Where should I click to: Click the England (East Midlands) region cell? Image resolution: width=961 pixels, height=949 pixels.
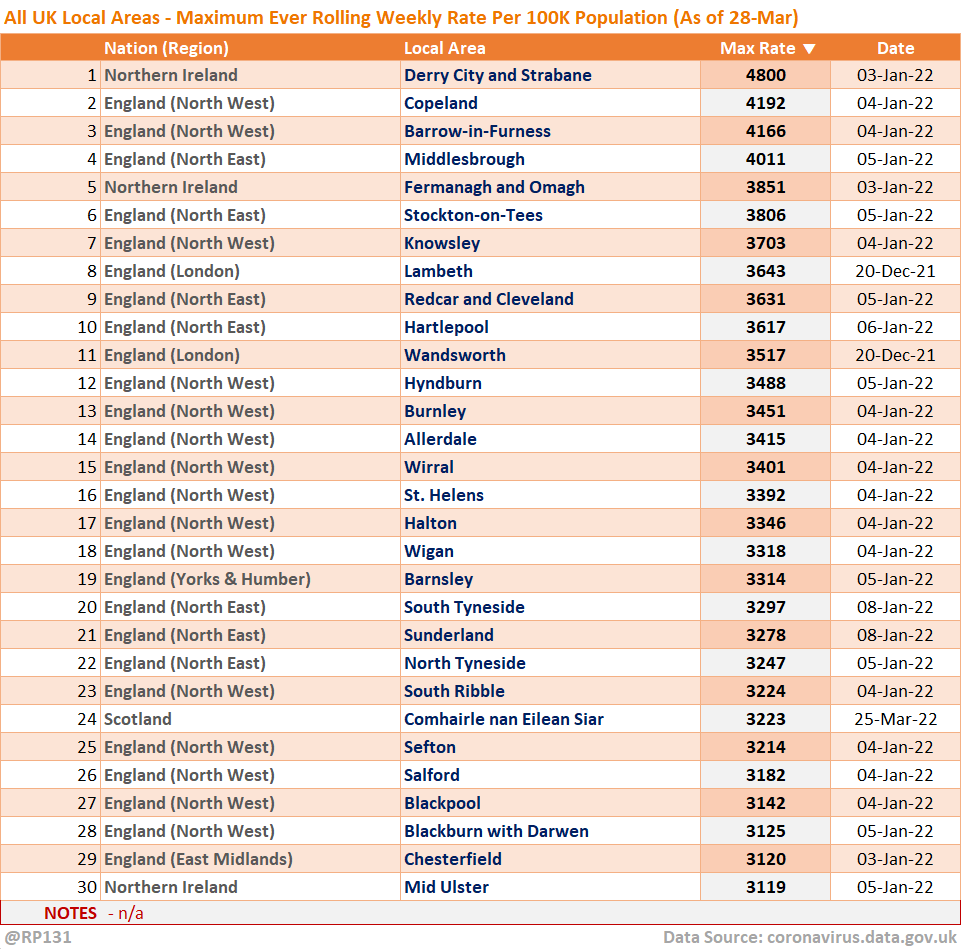(x=198, y=859)
